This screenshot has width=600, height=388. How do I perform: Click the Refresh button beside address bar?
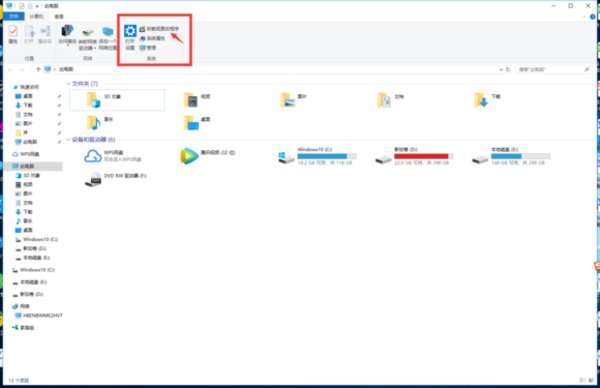[508, 69]
